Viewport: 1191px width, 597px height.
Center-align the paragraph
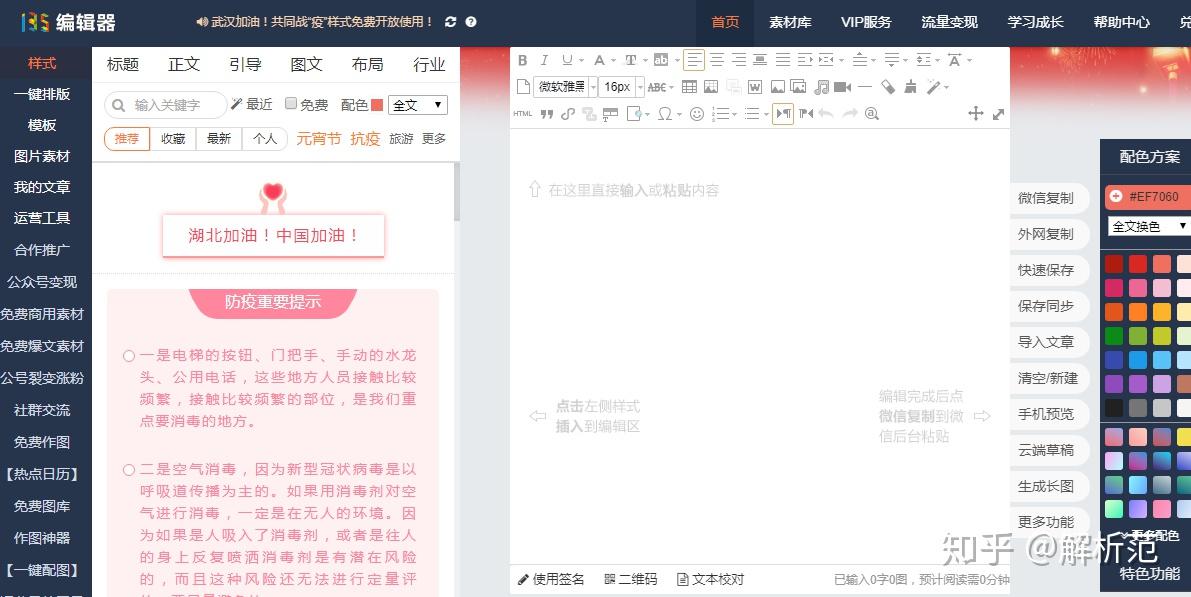[717, 60]
